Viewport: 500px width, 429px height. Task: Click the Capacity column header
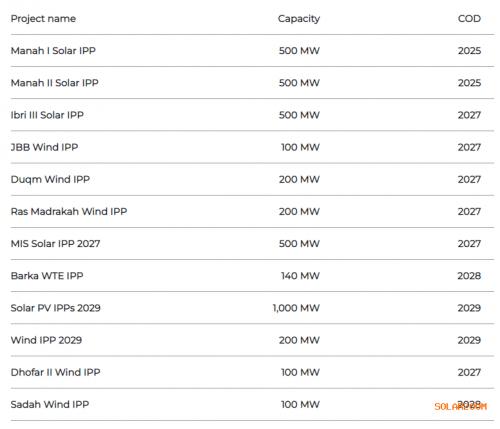pyautogui.click(x=299, y=19)
